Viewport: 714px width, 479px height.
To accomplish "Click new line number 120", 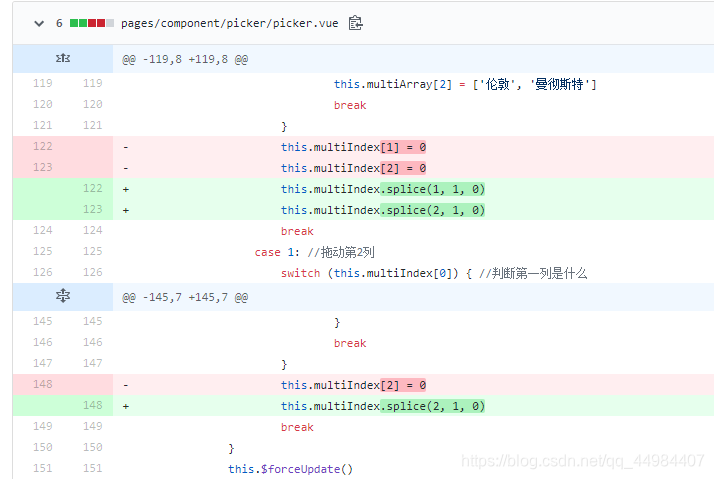I will tap(93, 104).
